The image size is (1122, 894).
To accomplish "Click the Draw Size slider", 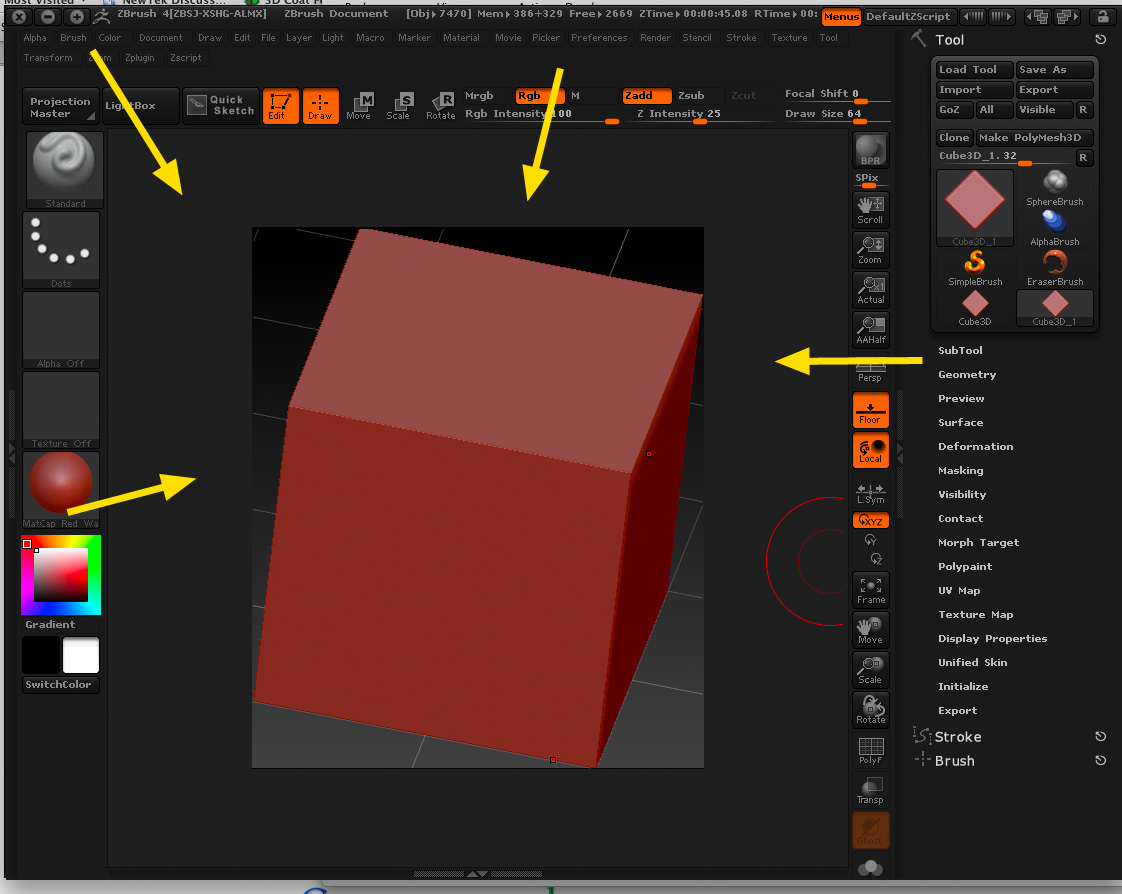I will point(836,114).
